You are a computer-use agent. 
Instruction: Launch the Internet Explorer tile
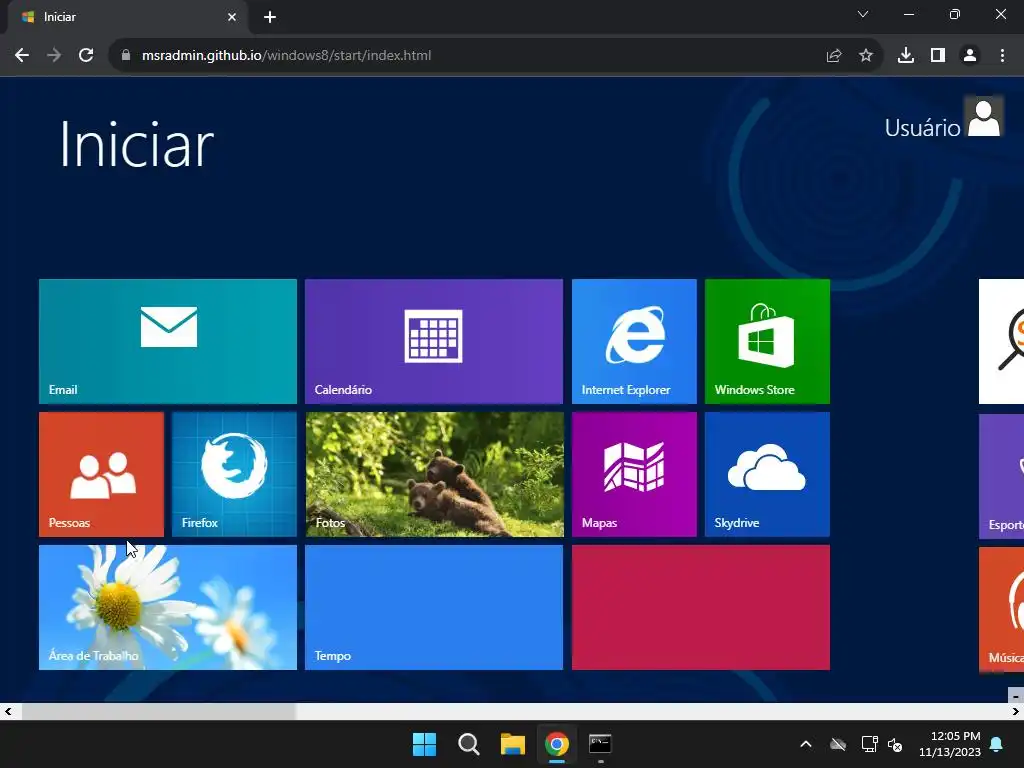[x=634, y=342]
